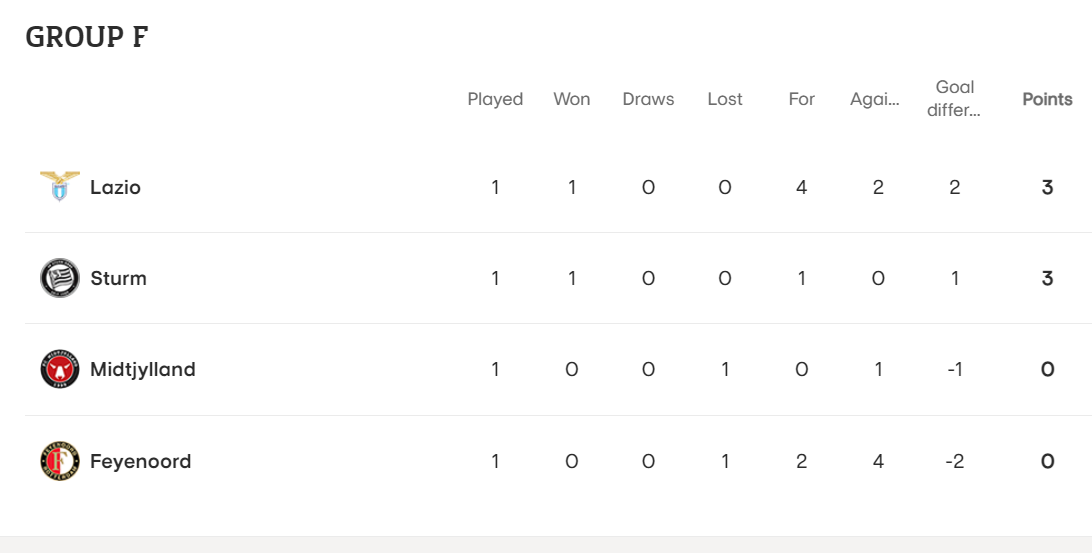The width and height of the screenshot is (1092, 553).
Task: Open the Feyenoord team link
Action: (x=141, y=461)
